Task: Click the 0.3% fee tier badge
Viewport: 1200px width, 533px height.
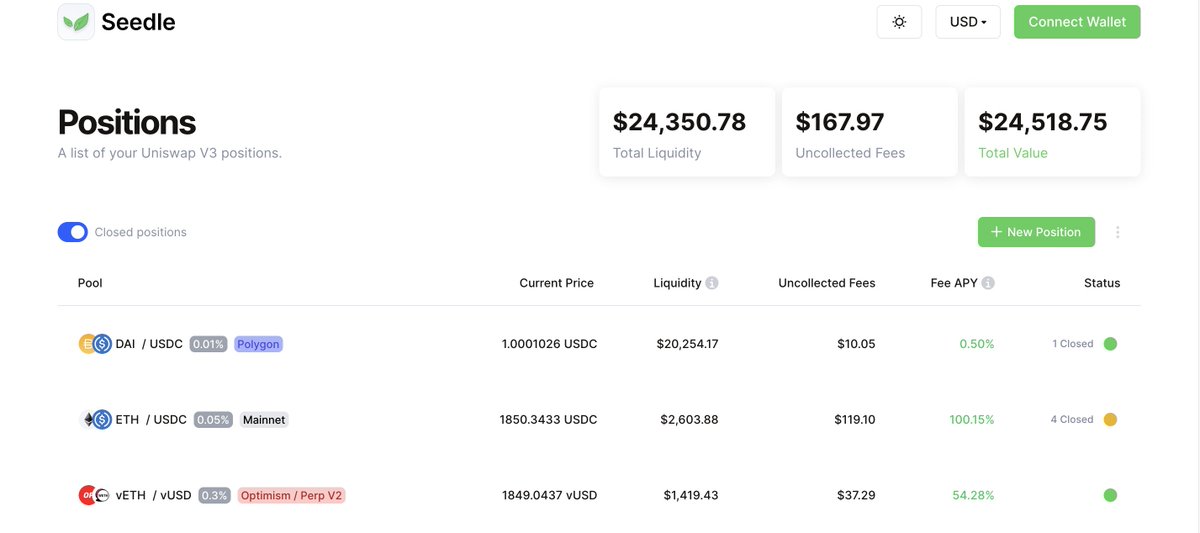Action: pos(214,495)
